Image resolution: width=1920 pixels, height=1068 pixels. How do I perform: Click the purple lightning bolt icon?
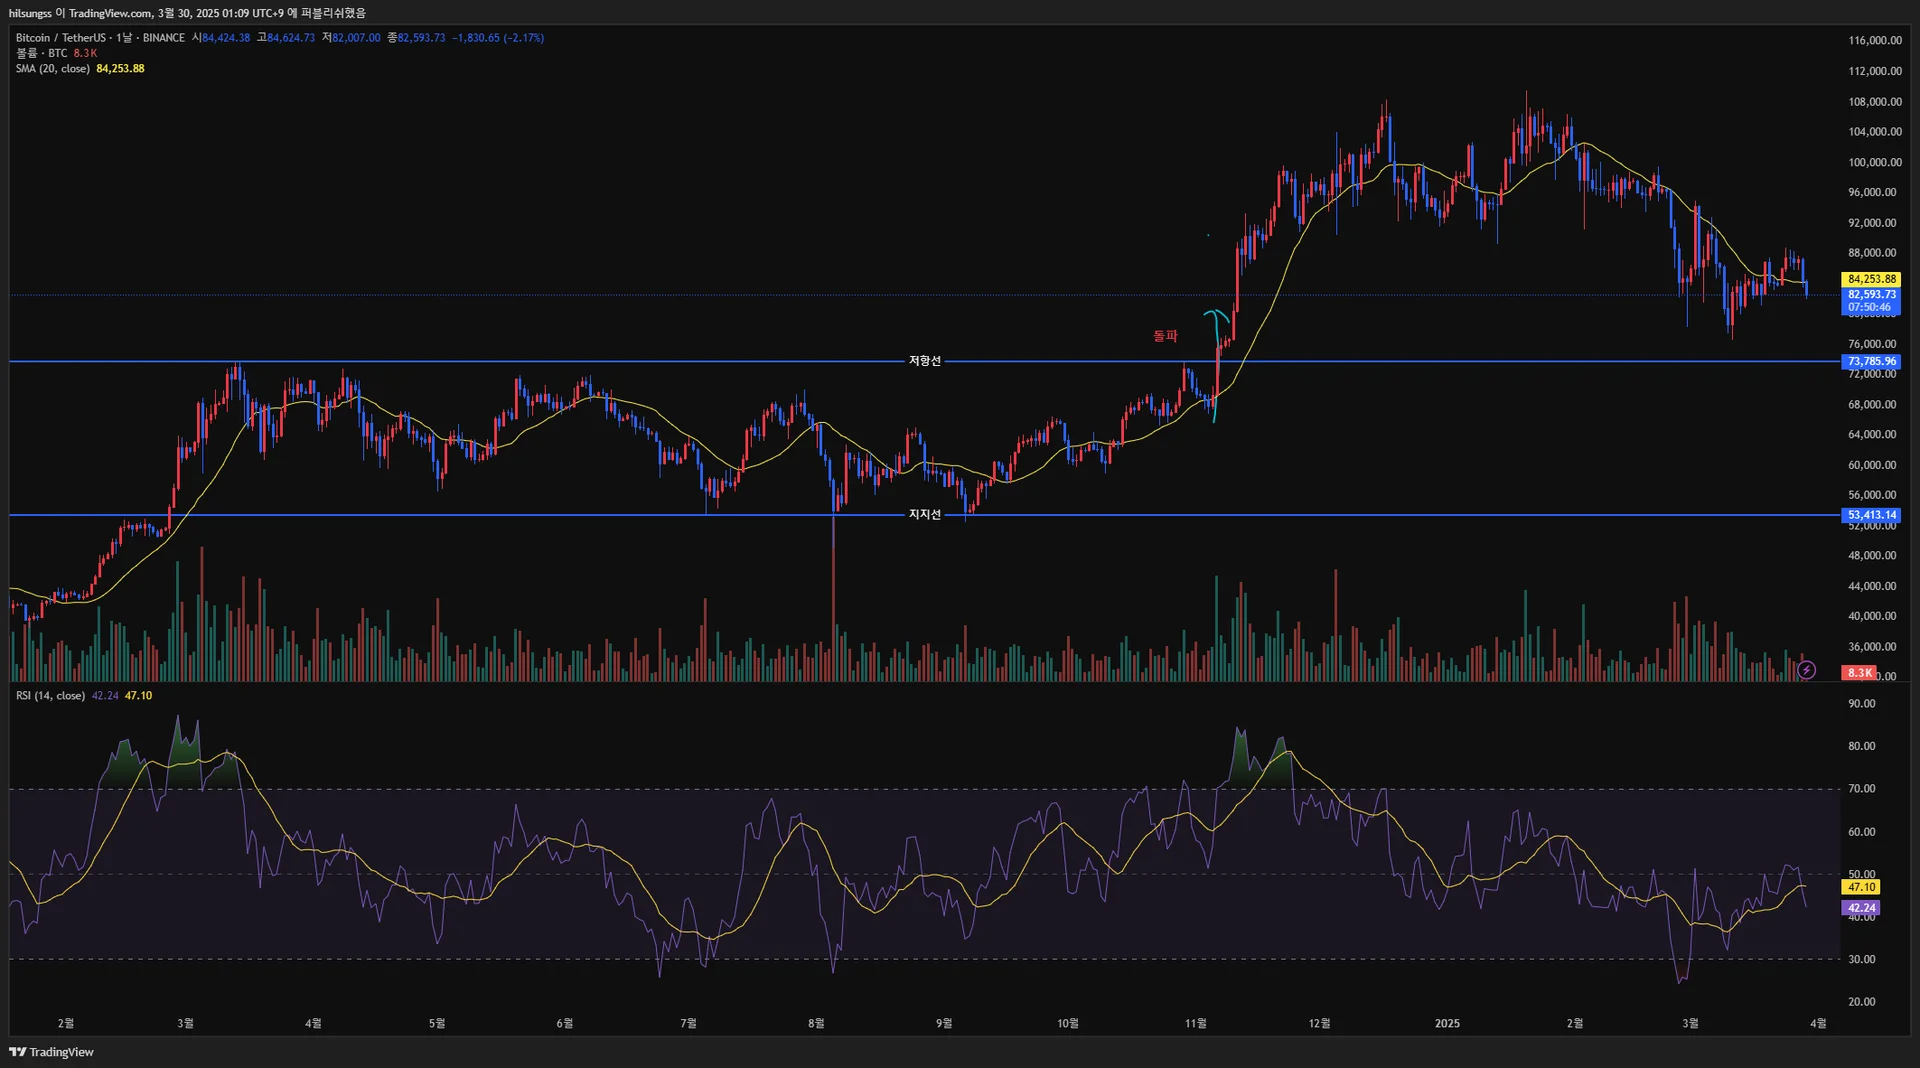[1806, 670]
